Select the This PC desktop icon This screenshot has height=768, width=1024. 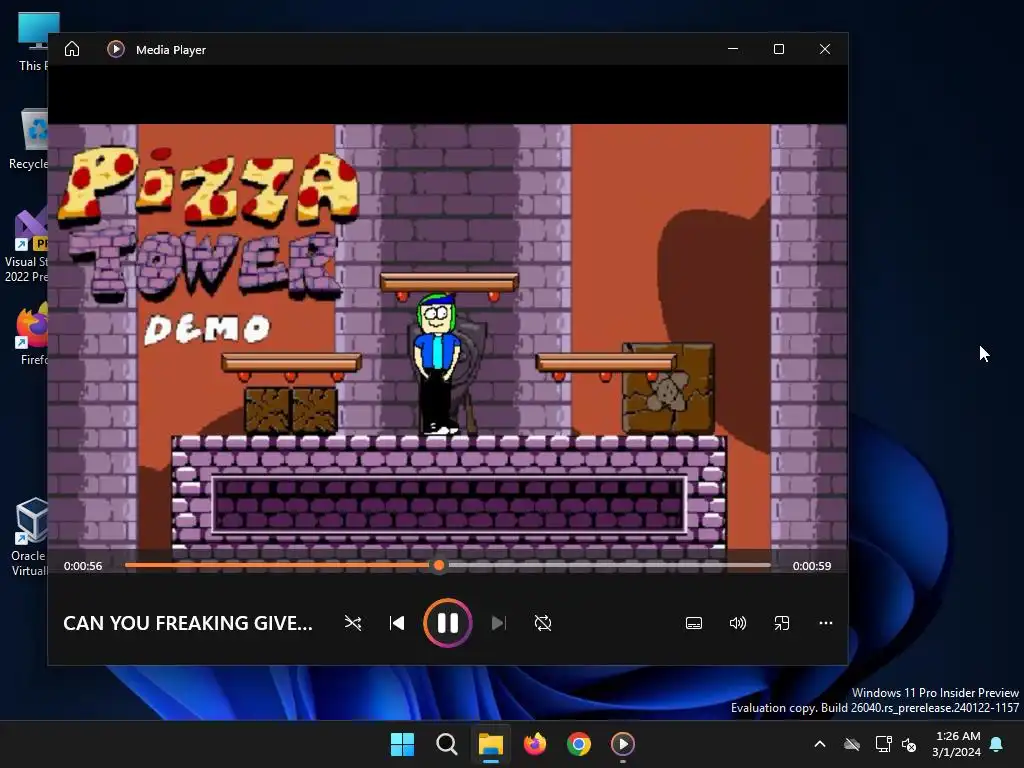point(33,42)
